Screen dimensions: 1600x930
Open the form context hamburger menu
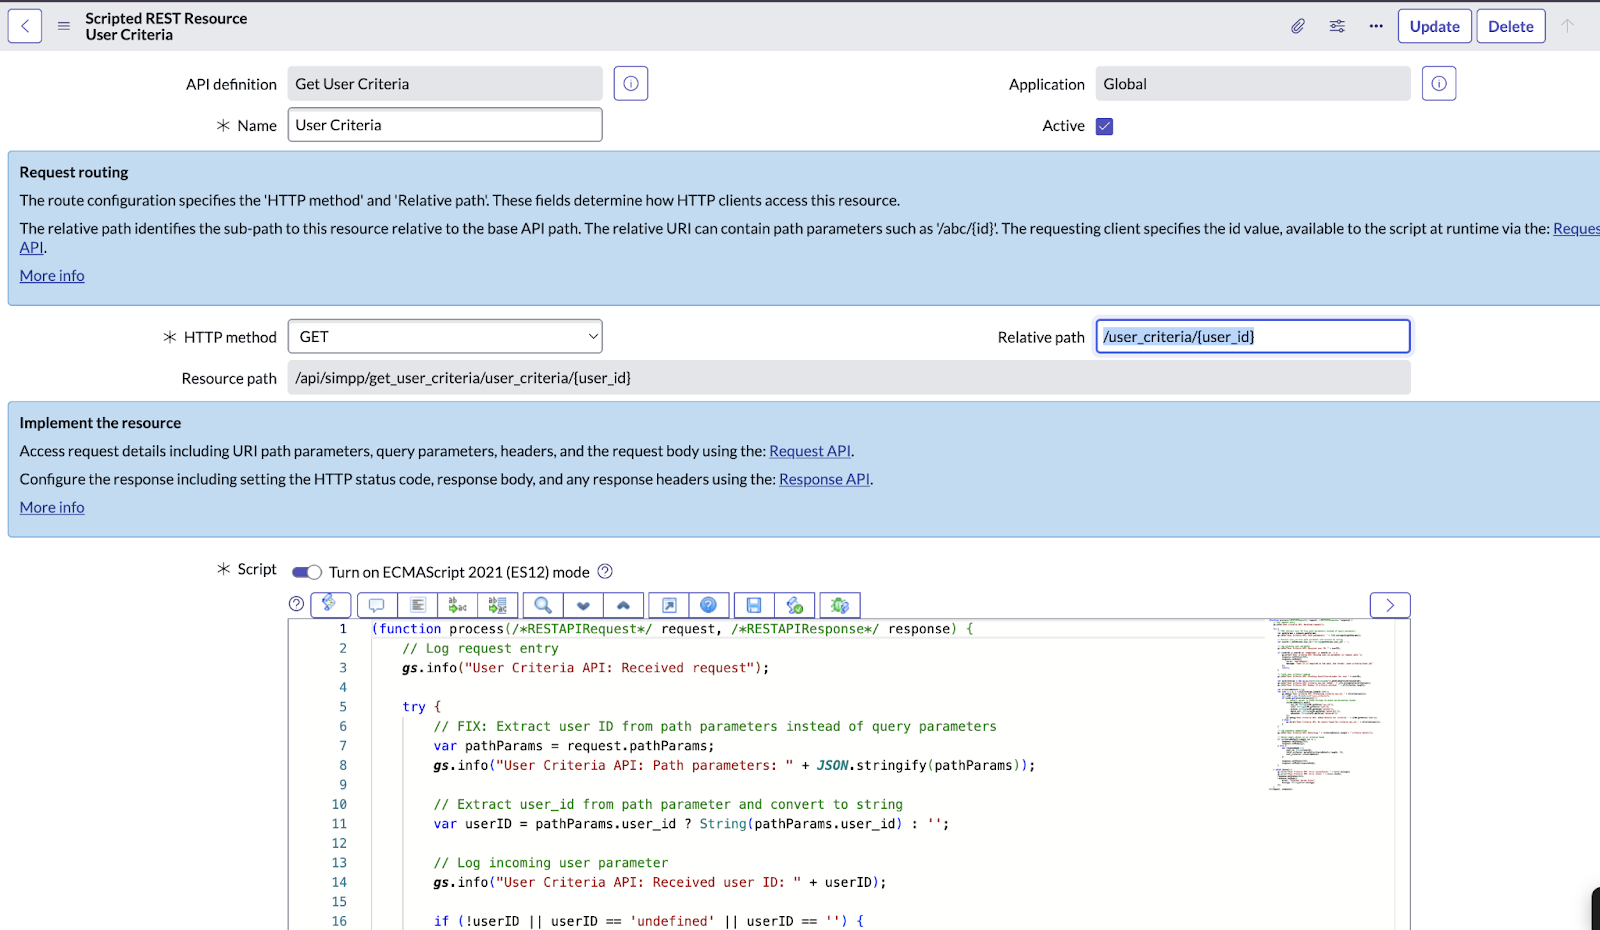[64, 26]
